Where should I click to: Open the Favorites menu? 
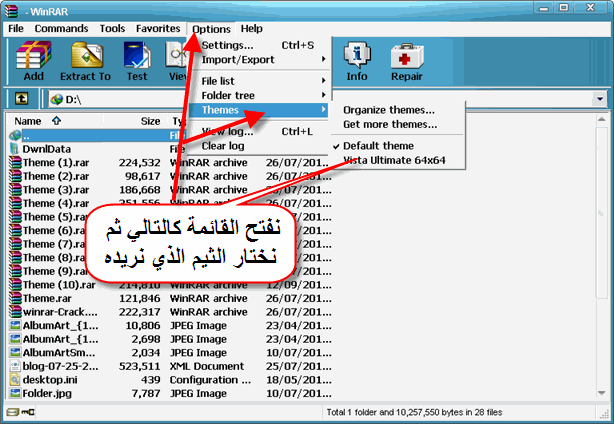click(158, 29)
